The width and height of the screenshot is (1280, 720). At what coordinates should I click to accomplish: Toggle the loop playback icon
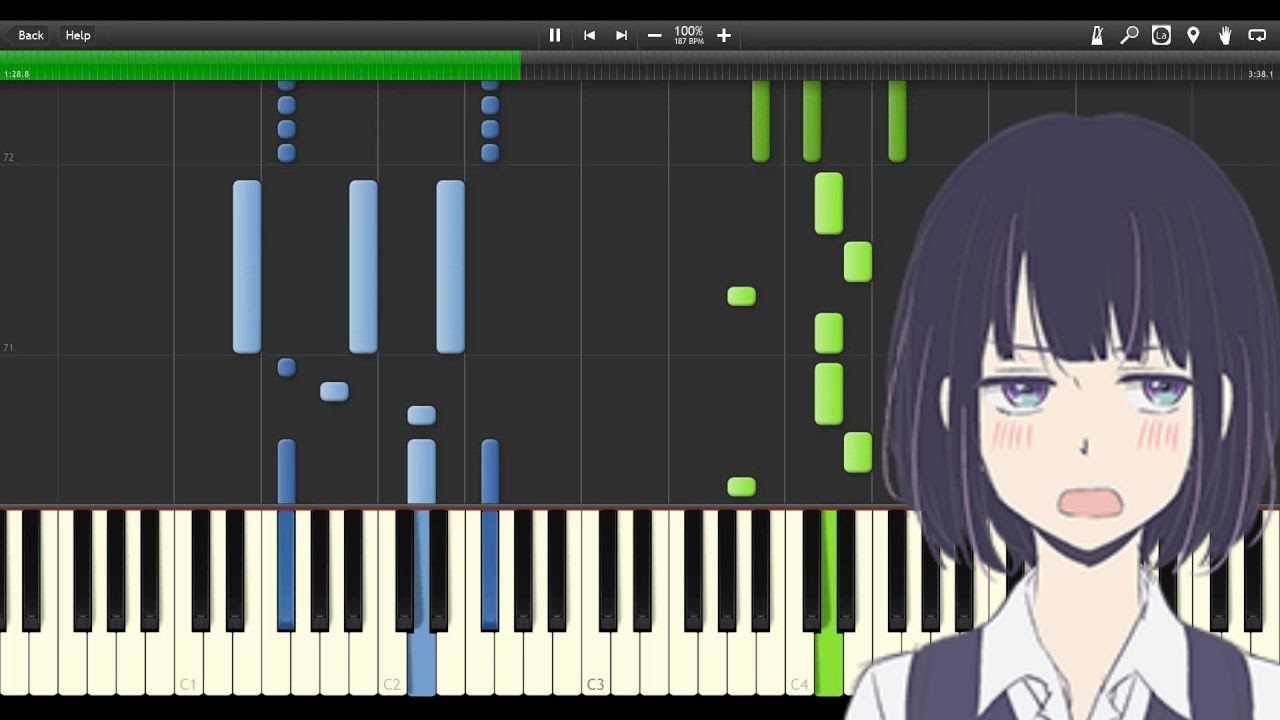point(1257,35)
